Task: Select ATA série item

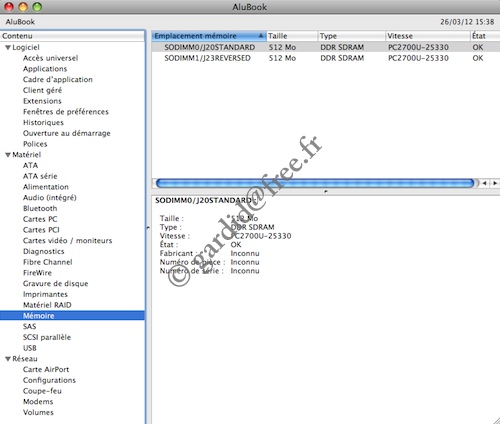Action: tap(40, 176)
